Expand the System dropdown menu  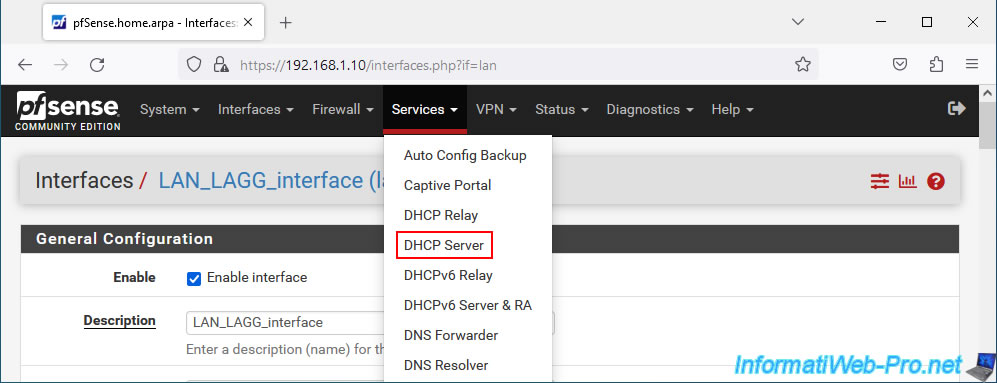[170, 109]
